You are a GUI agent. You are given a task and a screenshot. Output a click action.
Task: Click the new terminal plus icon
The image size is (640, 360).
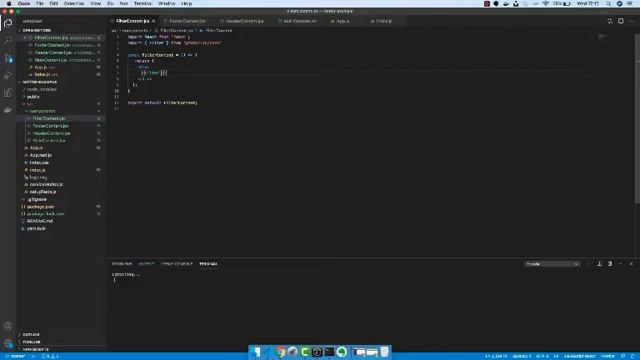click(x=589, y=264)
